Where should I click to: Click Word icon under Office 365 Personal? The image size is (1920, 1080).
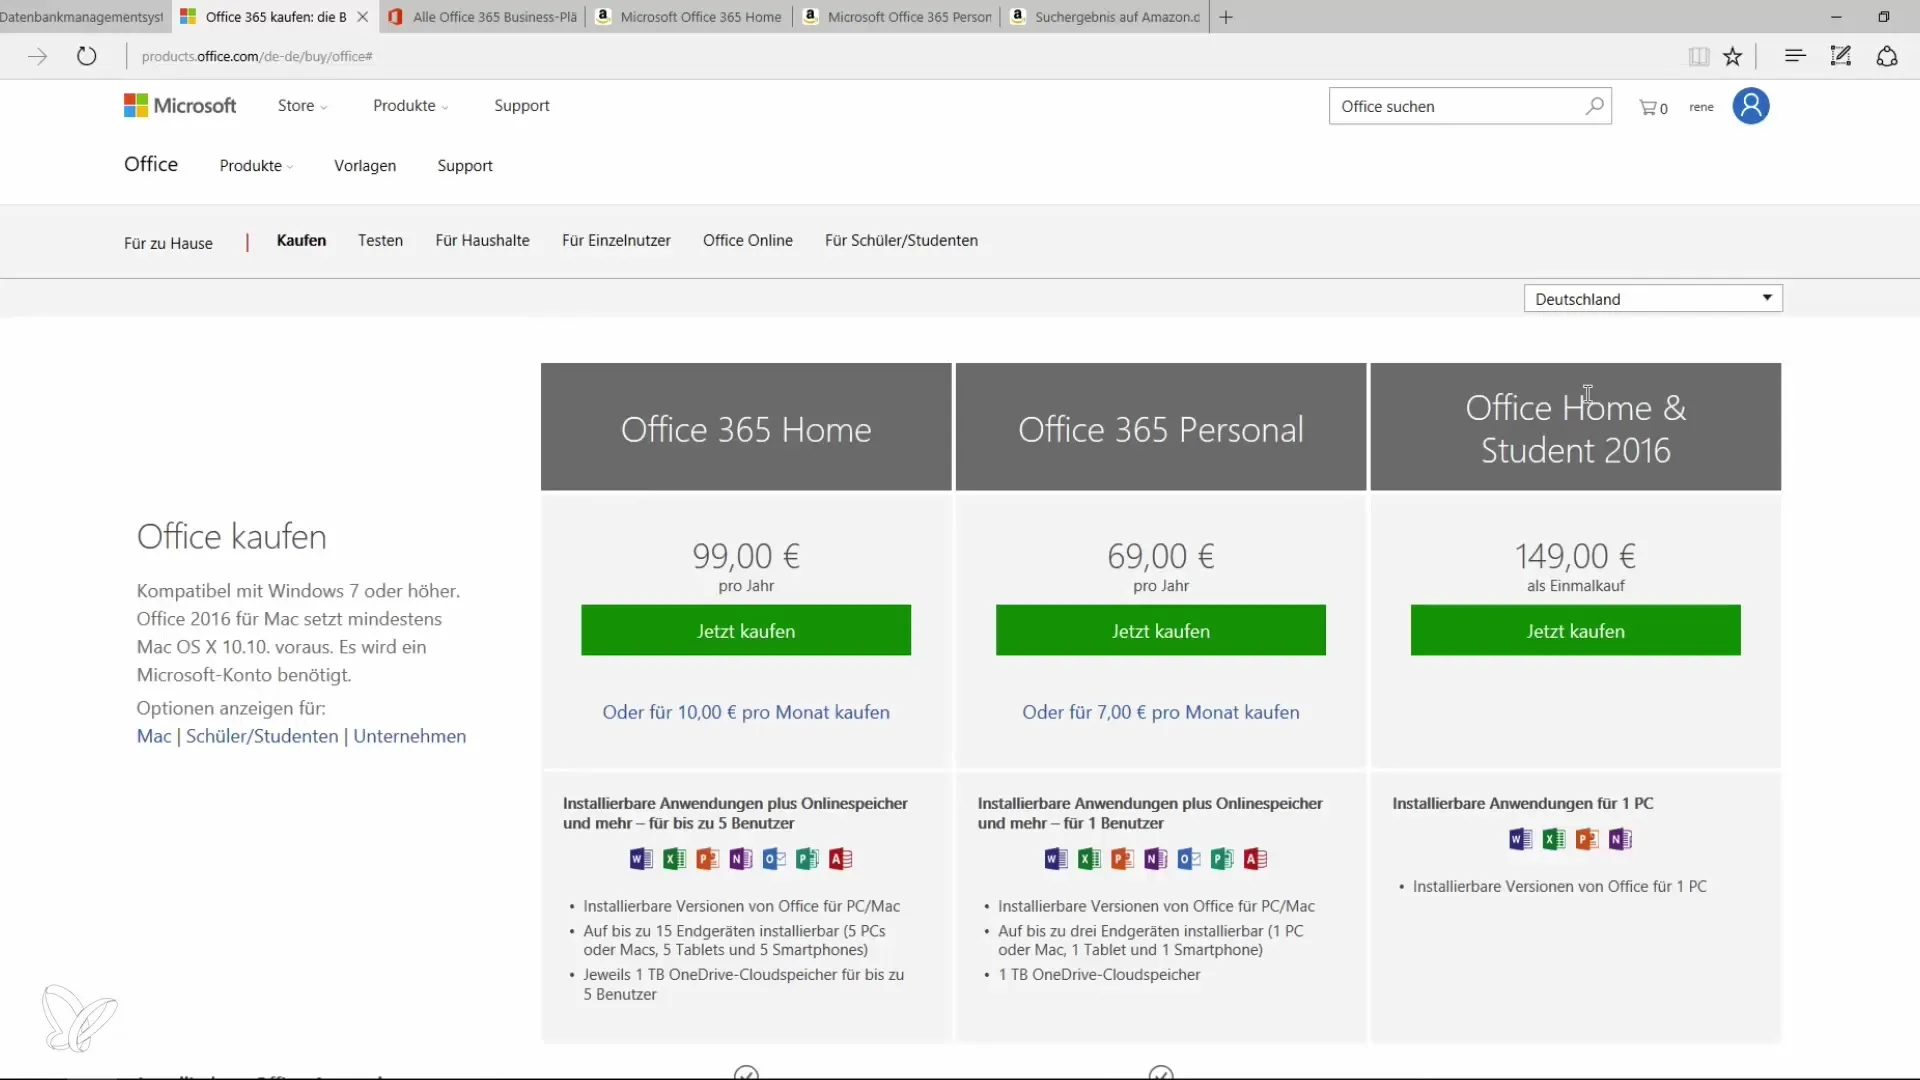click(x=1056, y=859)
